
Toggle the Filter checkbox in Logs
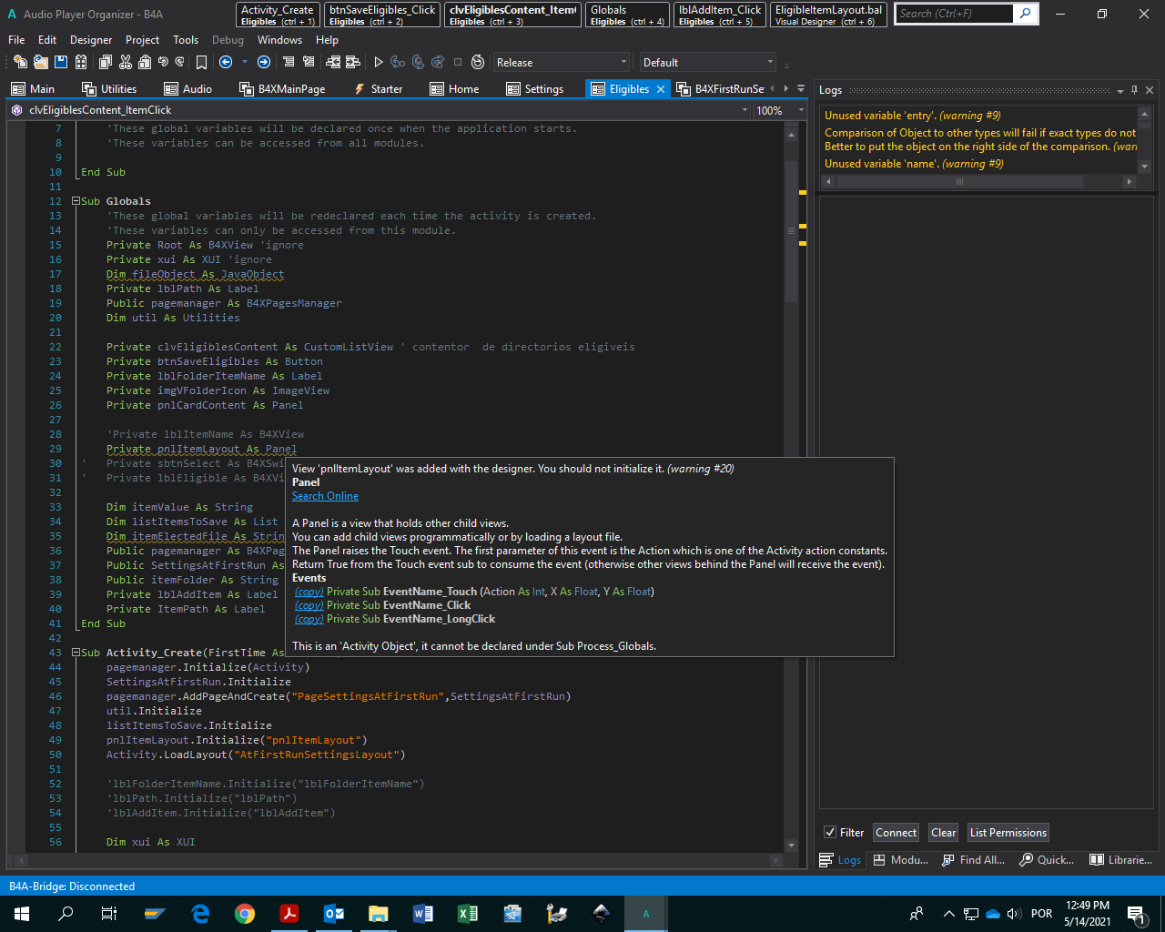[830, 832]
